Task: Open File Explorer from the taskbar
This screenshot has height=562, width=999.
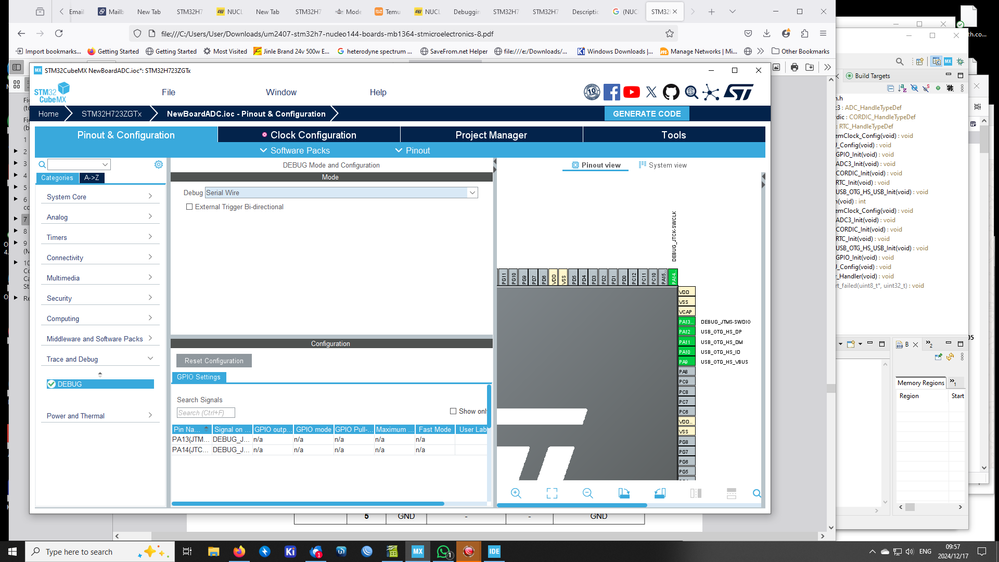Action: coord(213,551)
